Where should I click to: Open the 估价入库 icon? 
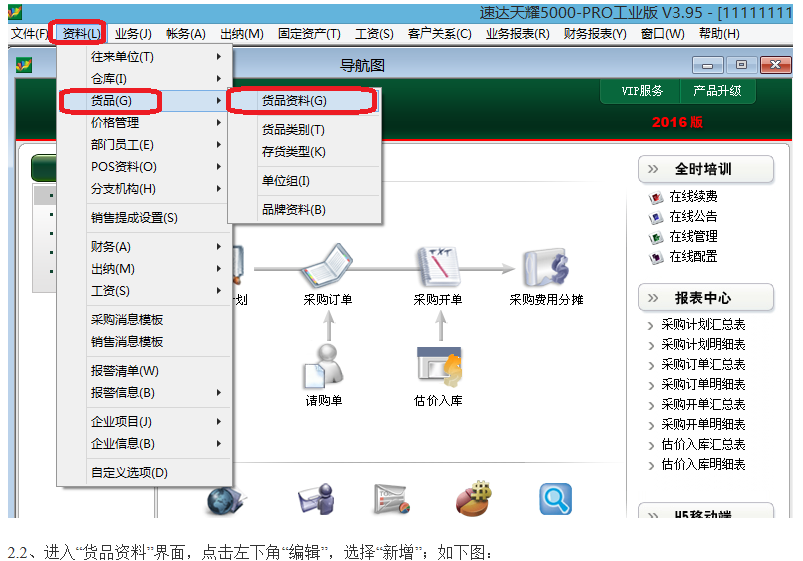click(439, 367)
